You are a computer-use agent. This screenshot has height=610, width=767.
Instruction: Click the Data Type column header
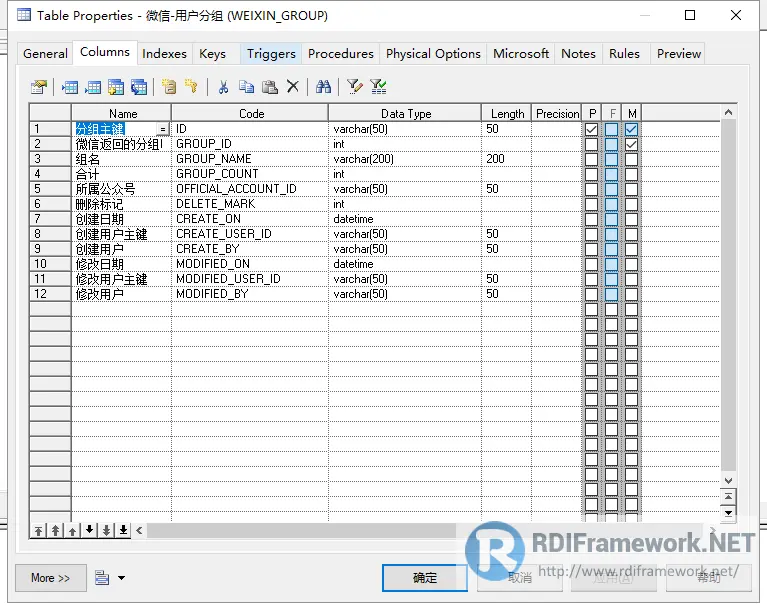pyautogui.click(x=406, y=113)
